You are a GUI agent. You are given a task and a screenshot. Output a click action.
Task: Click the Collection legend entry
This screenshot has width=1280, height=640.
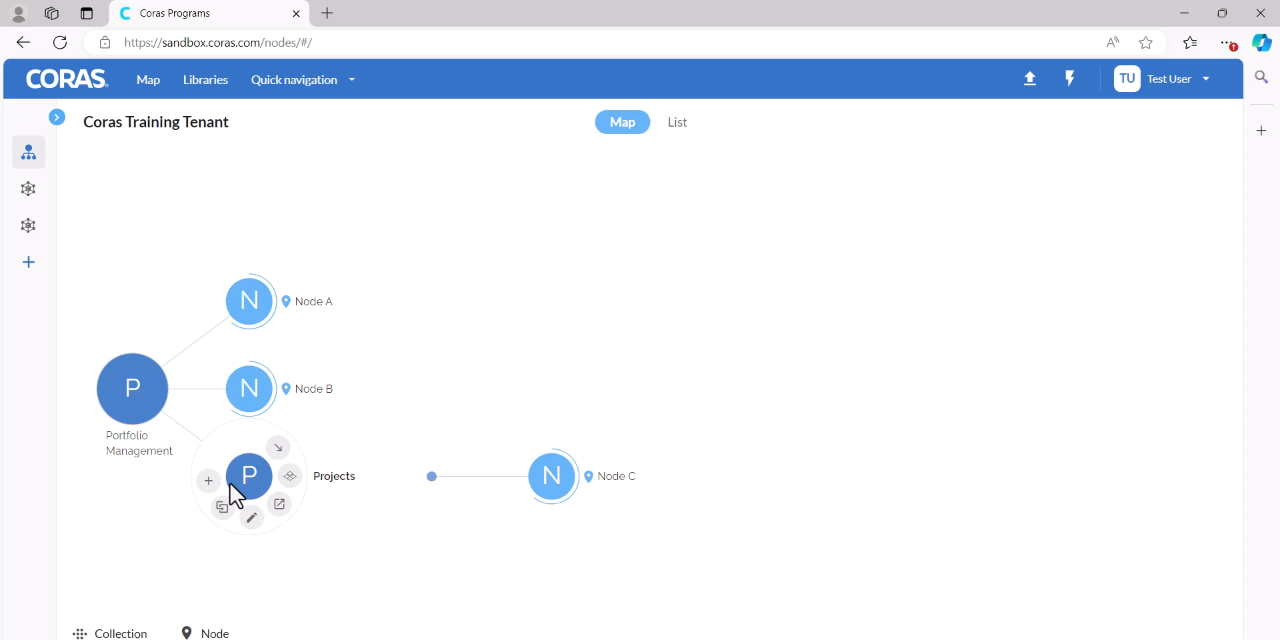click(x=110, y=633)
